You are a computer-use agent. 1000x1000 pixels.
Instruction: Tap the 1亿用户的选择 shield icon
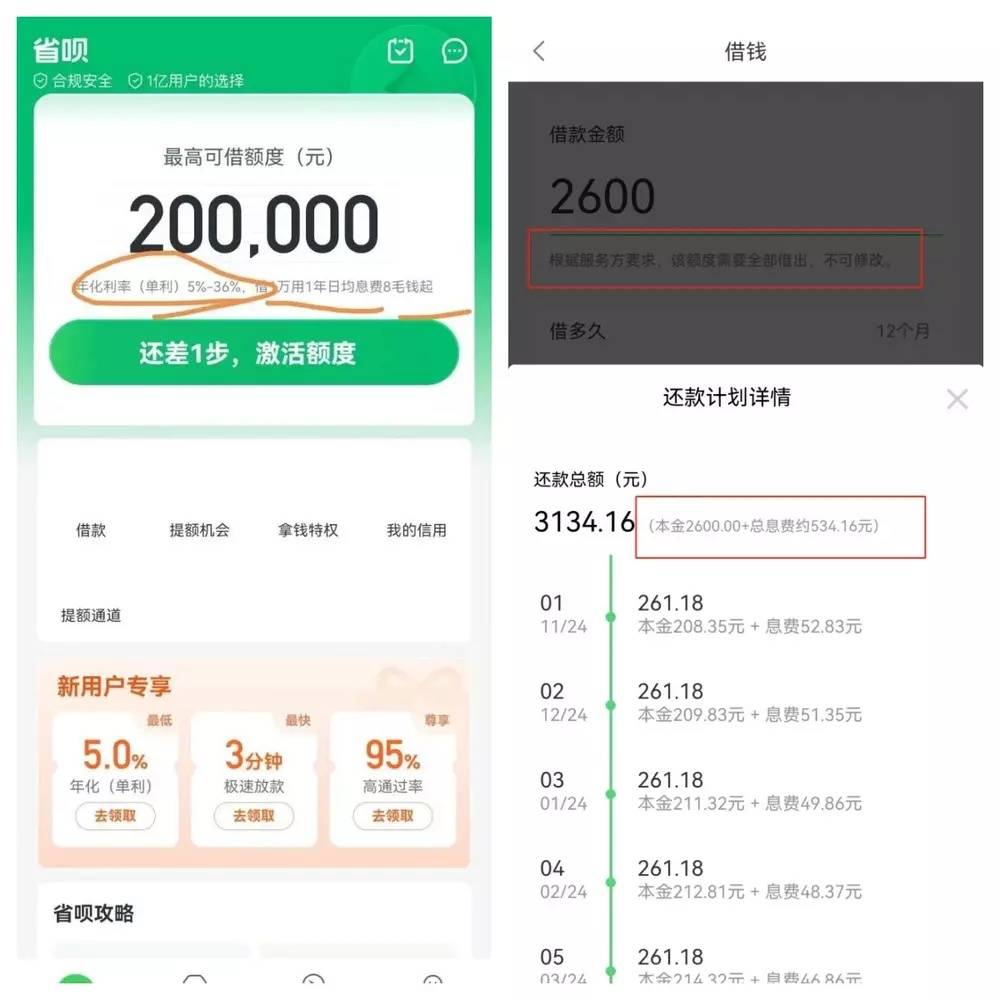point(135,81)
